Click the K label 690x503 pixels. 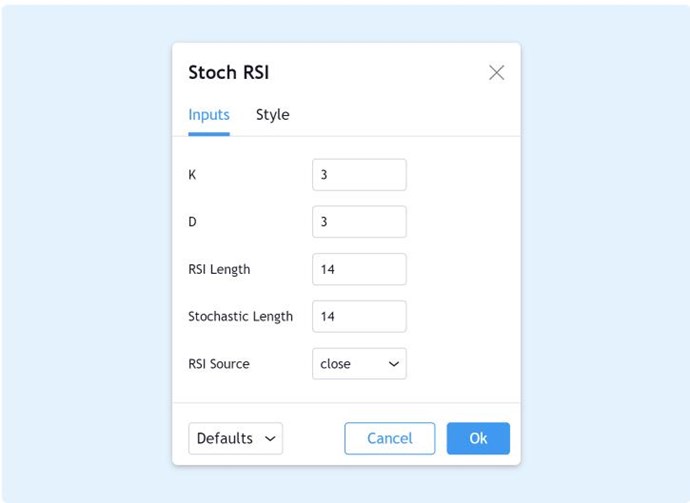pyautogui.click(x=192, y=175)
